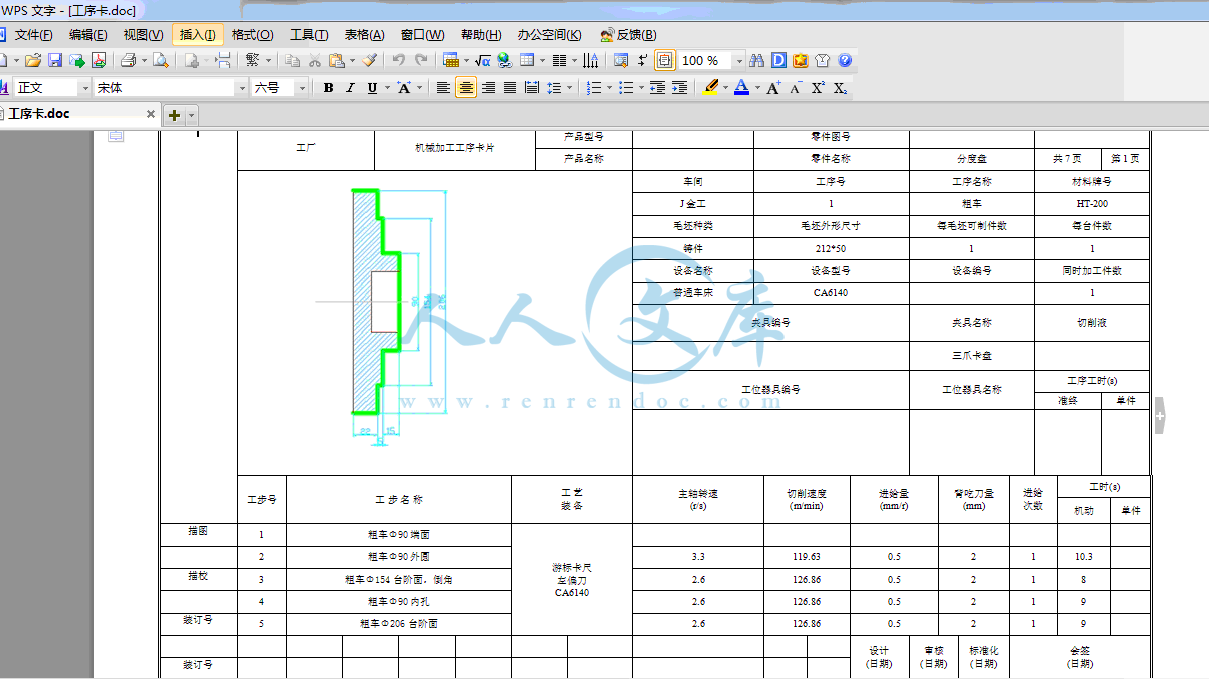Expand the font color dropdown arrow
1209x679 pixels.
pyautogui.click(x=757, y=88)
